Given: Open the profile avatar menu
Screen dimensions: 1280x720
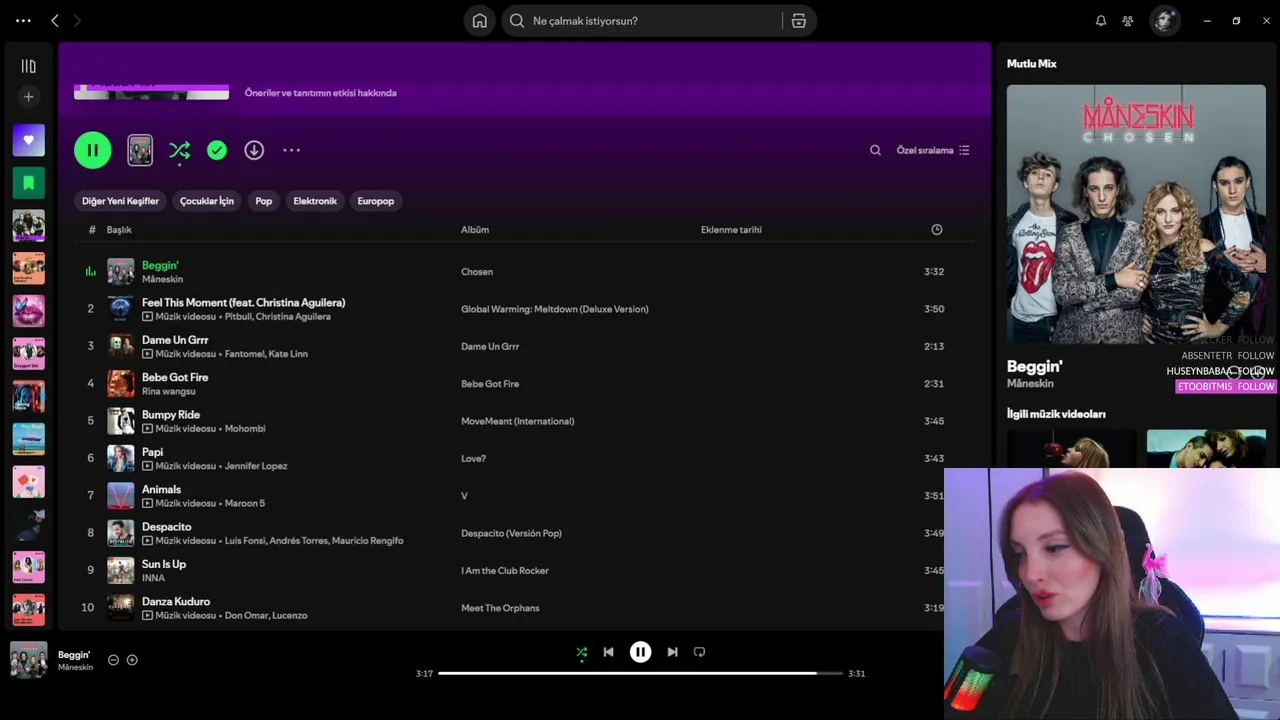Looking at the screenshot, I should pos(1164,21).
